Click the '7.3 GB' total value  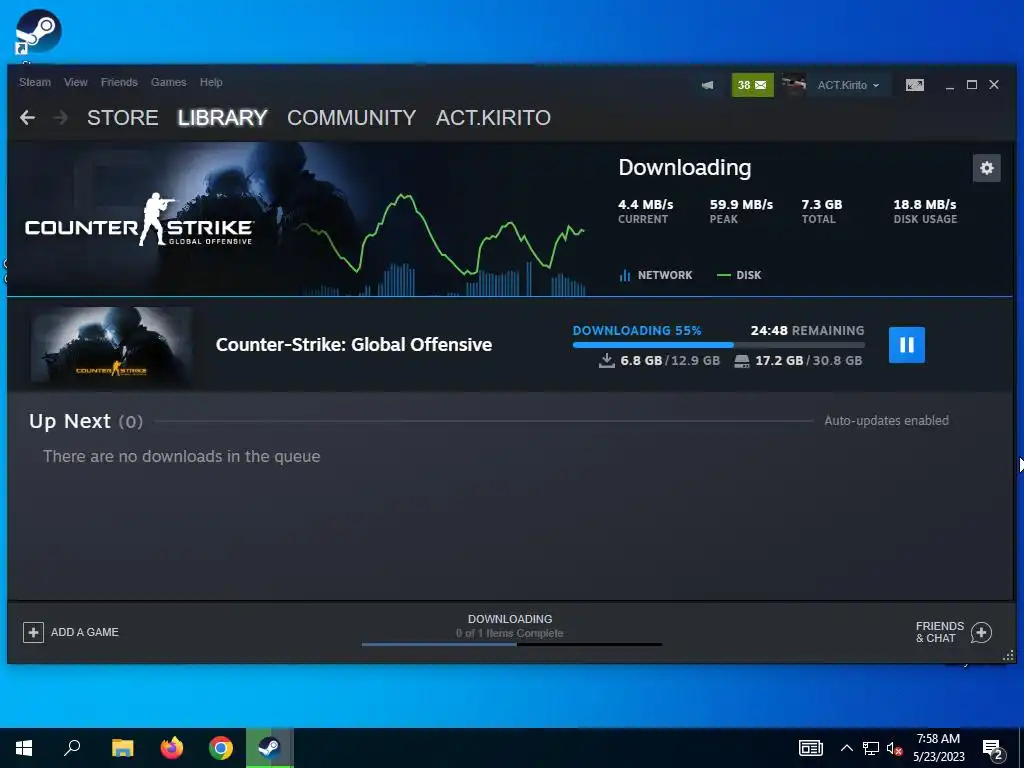pyautogui.click(x=822, y=204)
